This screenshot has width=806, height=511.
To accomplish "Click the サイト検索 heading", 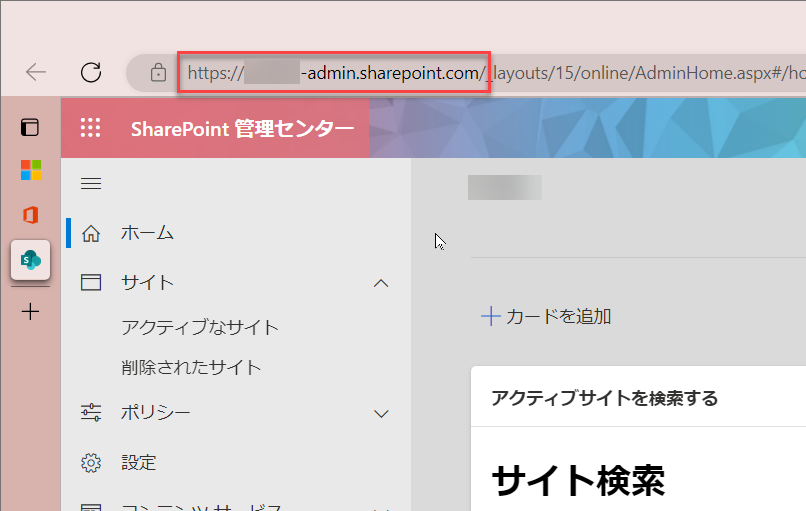I will 578,481.
